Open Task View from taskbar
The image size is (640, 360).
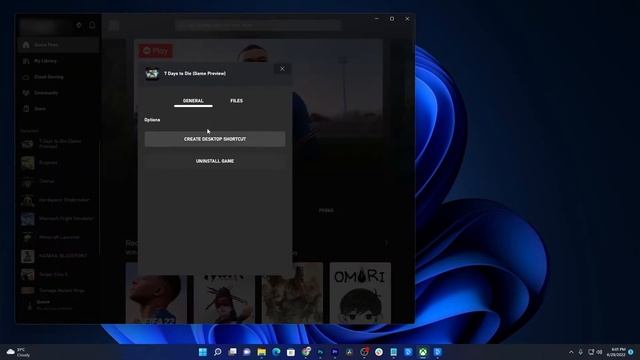(232, 352)
